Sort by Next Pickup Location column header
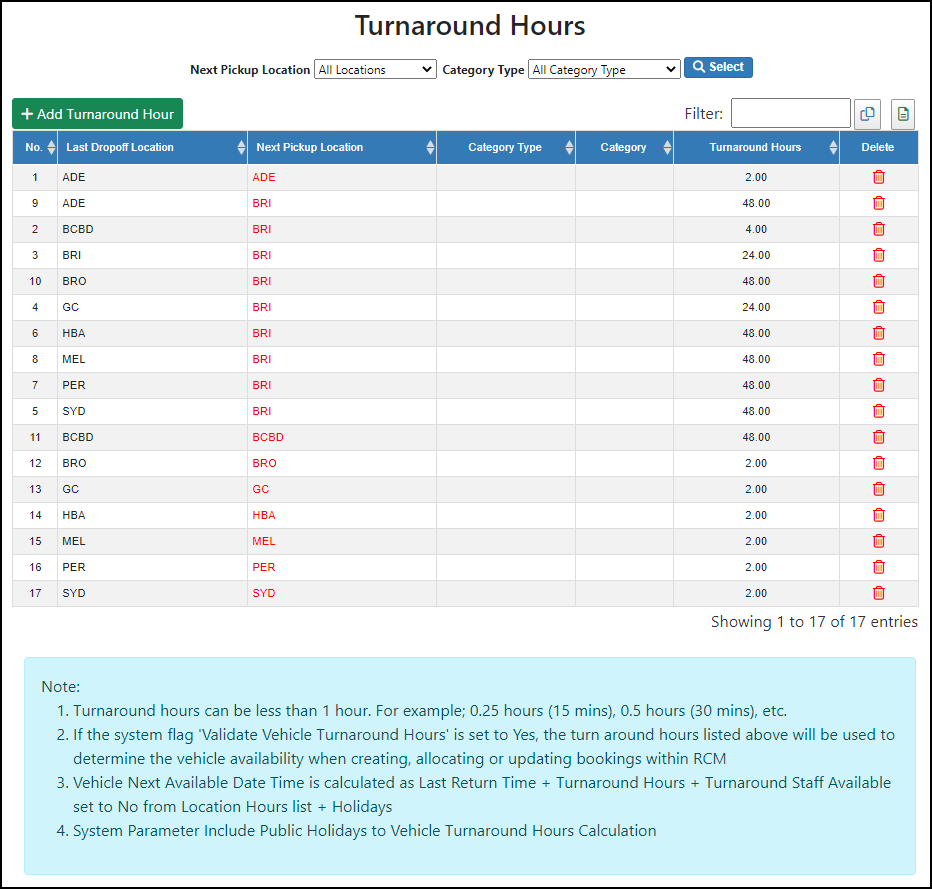The image size is (932, 889). [342, 147]
